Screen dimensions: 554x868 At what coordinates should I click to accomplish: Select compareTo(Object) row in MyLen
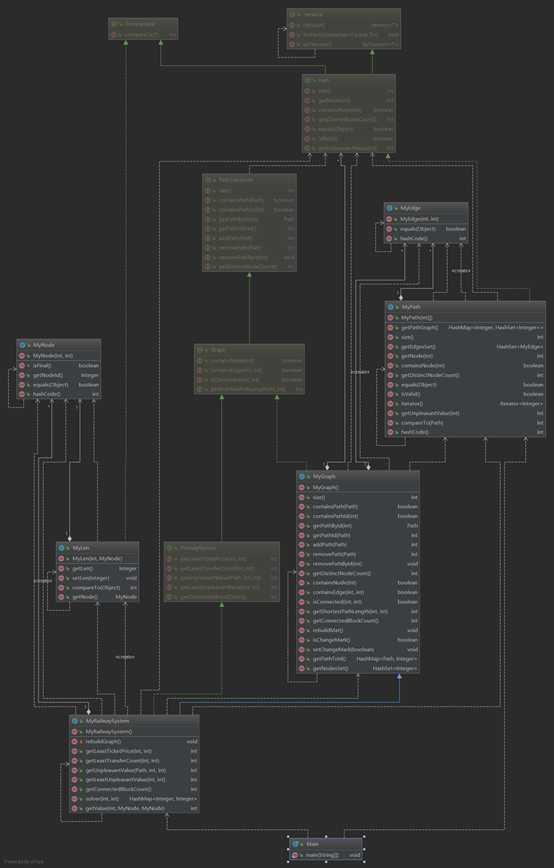point(97,588)
